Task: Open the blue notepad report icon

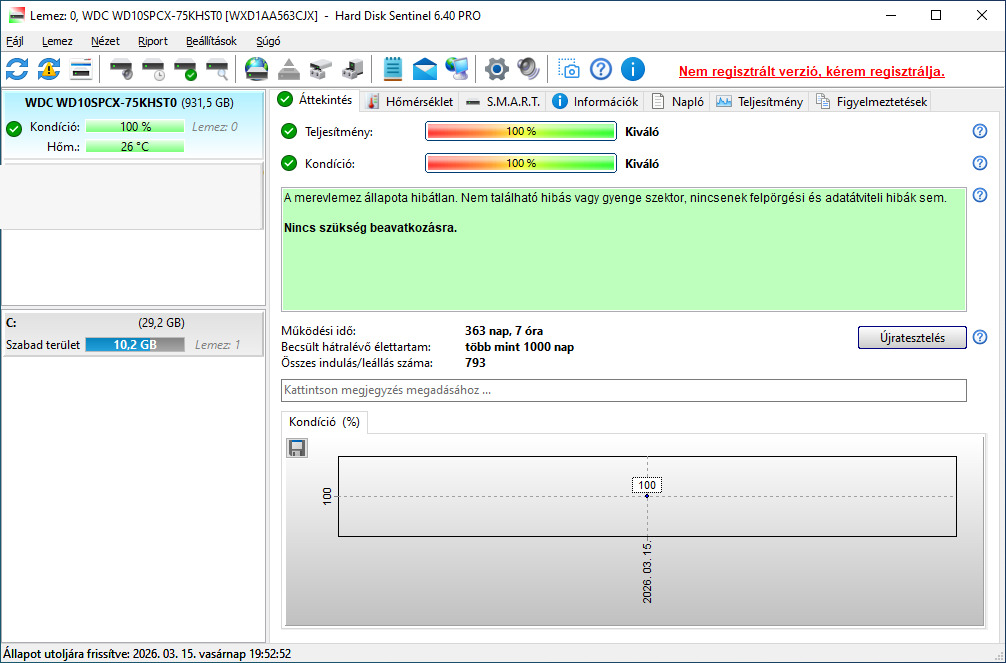Action: pyautogui.click(x=393, y=69)
